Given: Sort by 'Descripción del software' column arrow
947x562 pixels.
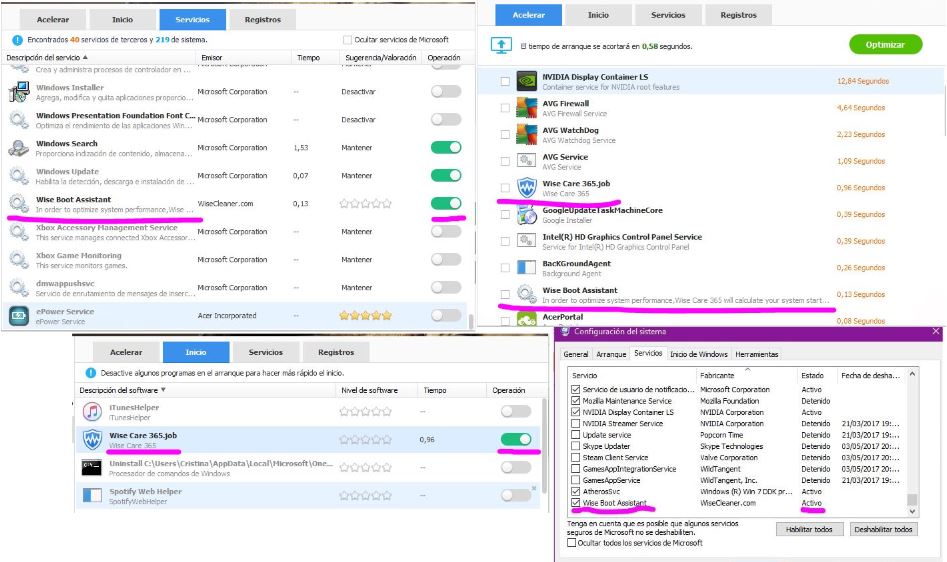Looking at the screenshot, I should 163,390.
